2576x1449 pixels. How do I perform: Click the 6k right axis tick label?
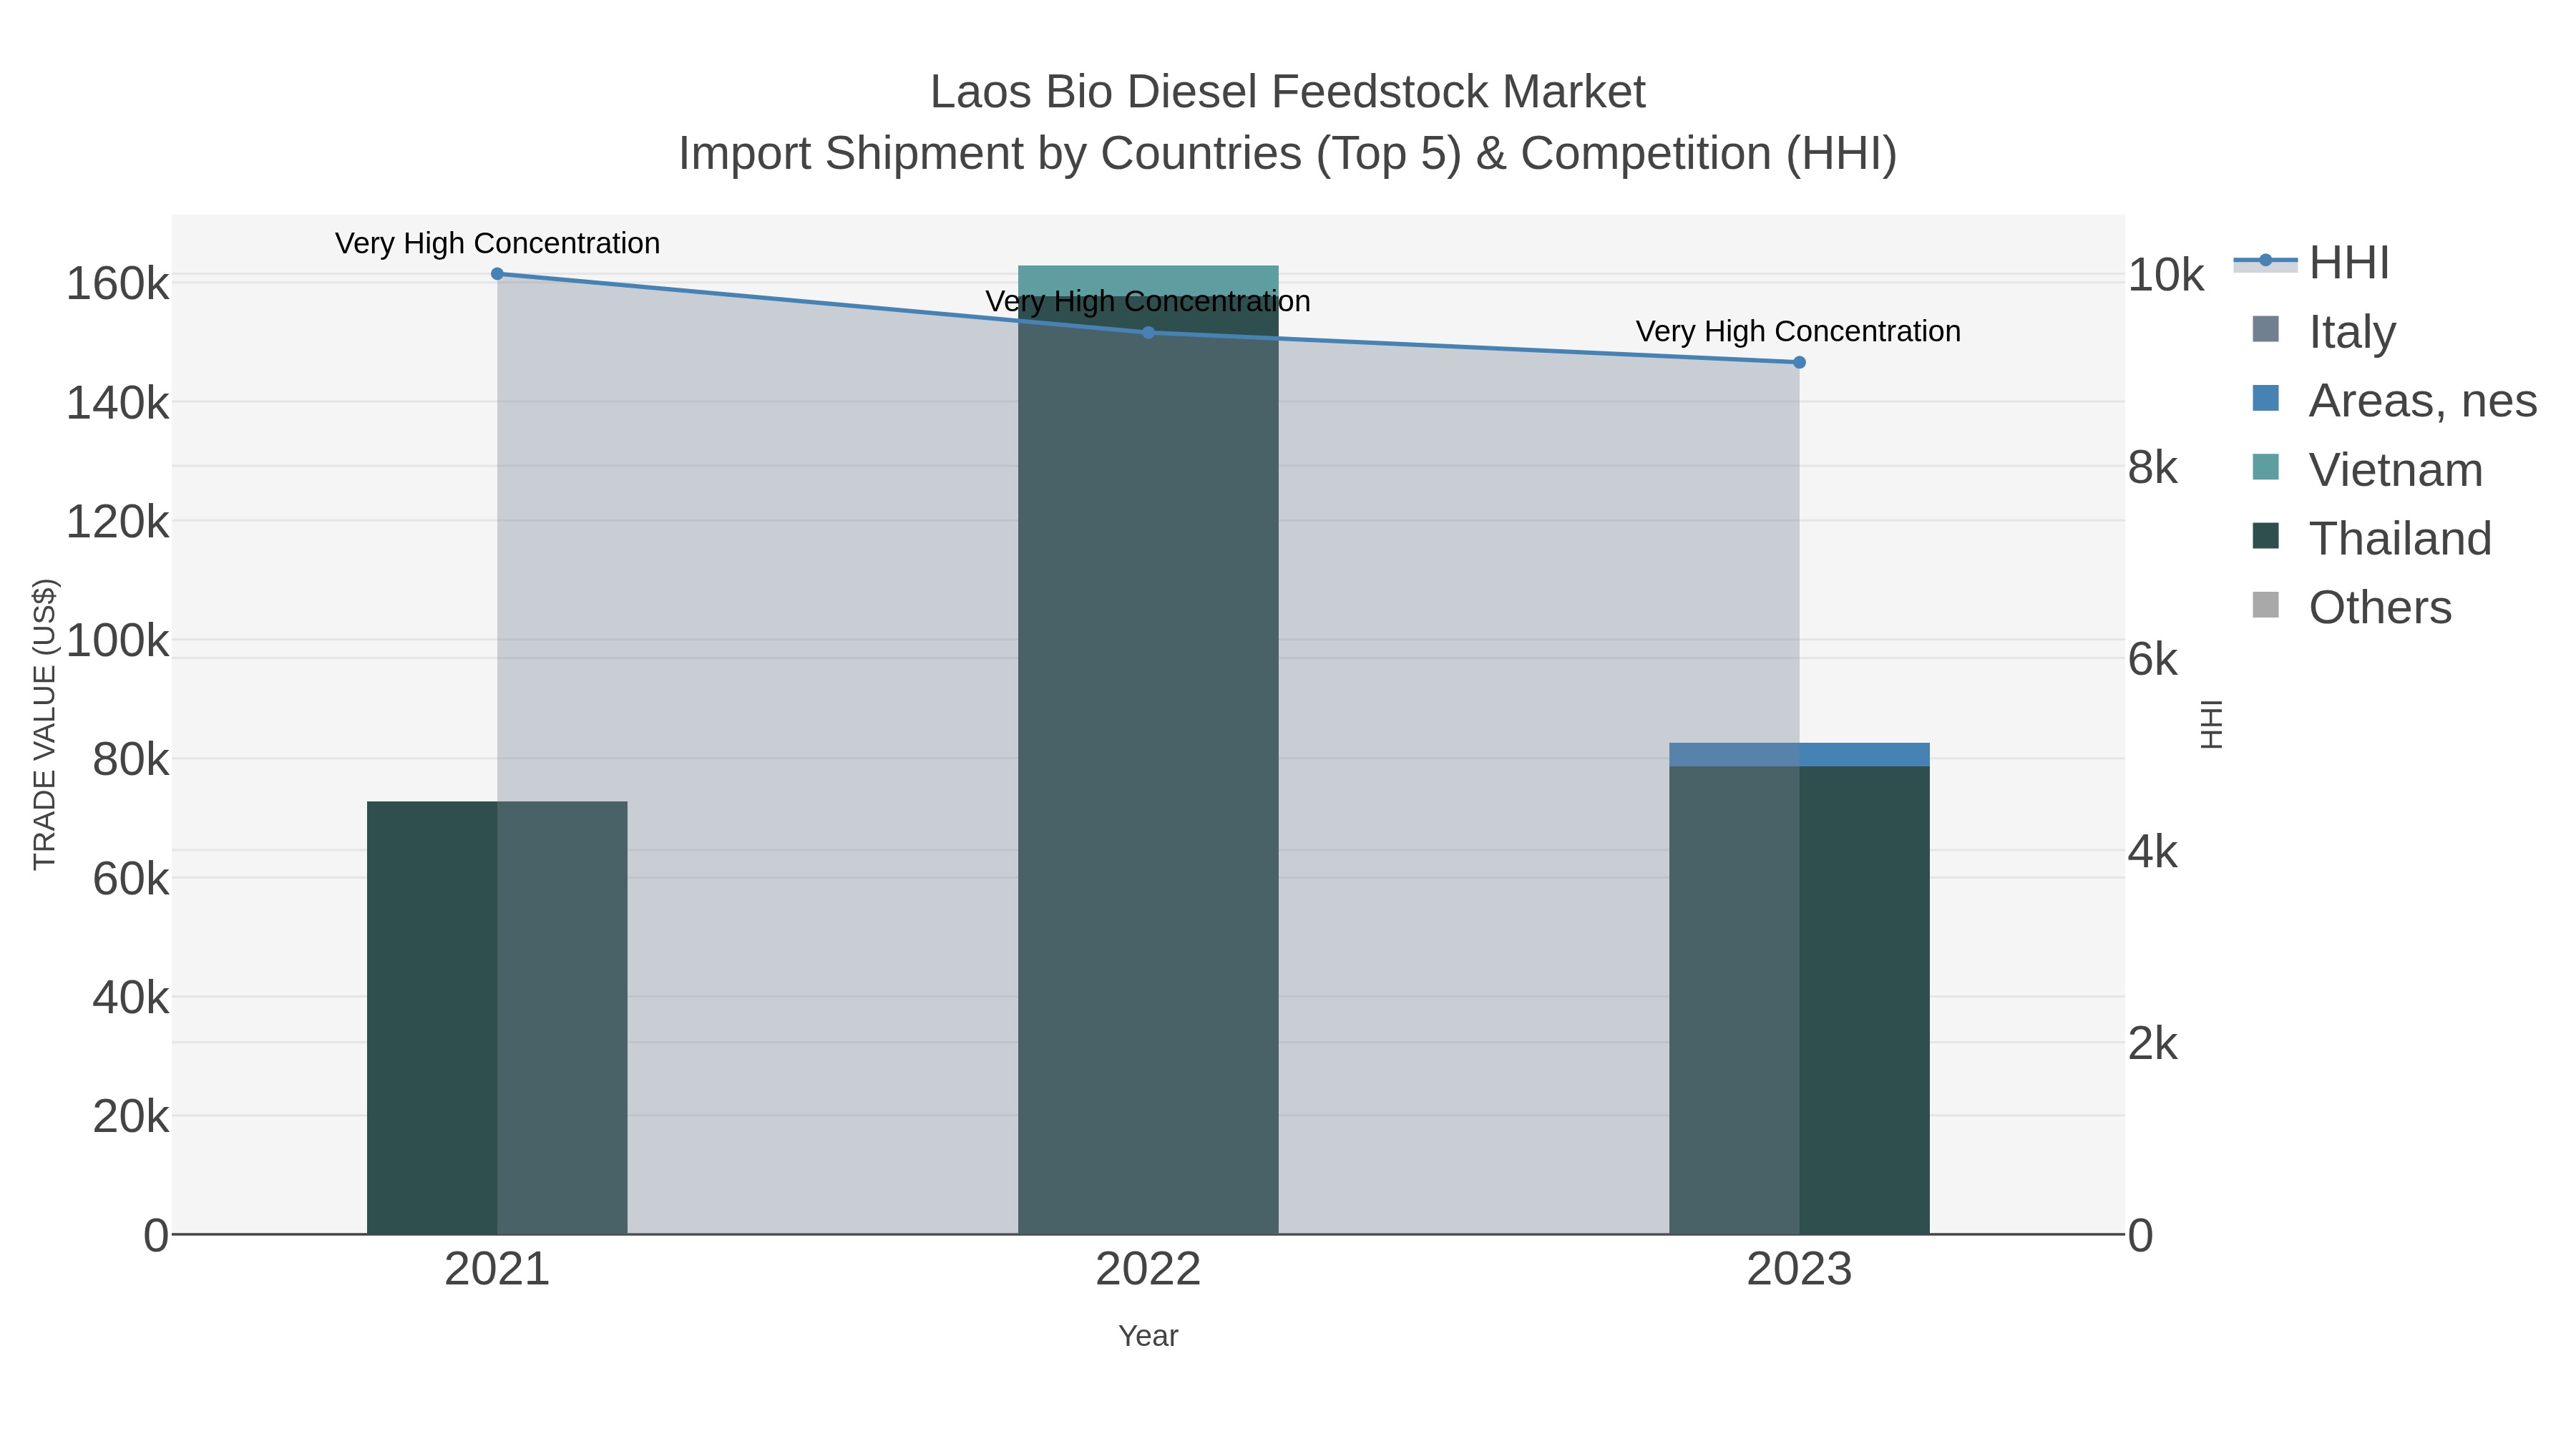click(x=2153, y=660)
